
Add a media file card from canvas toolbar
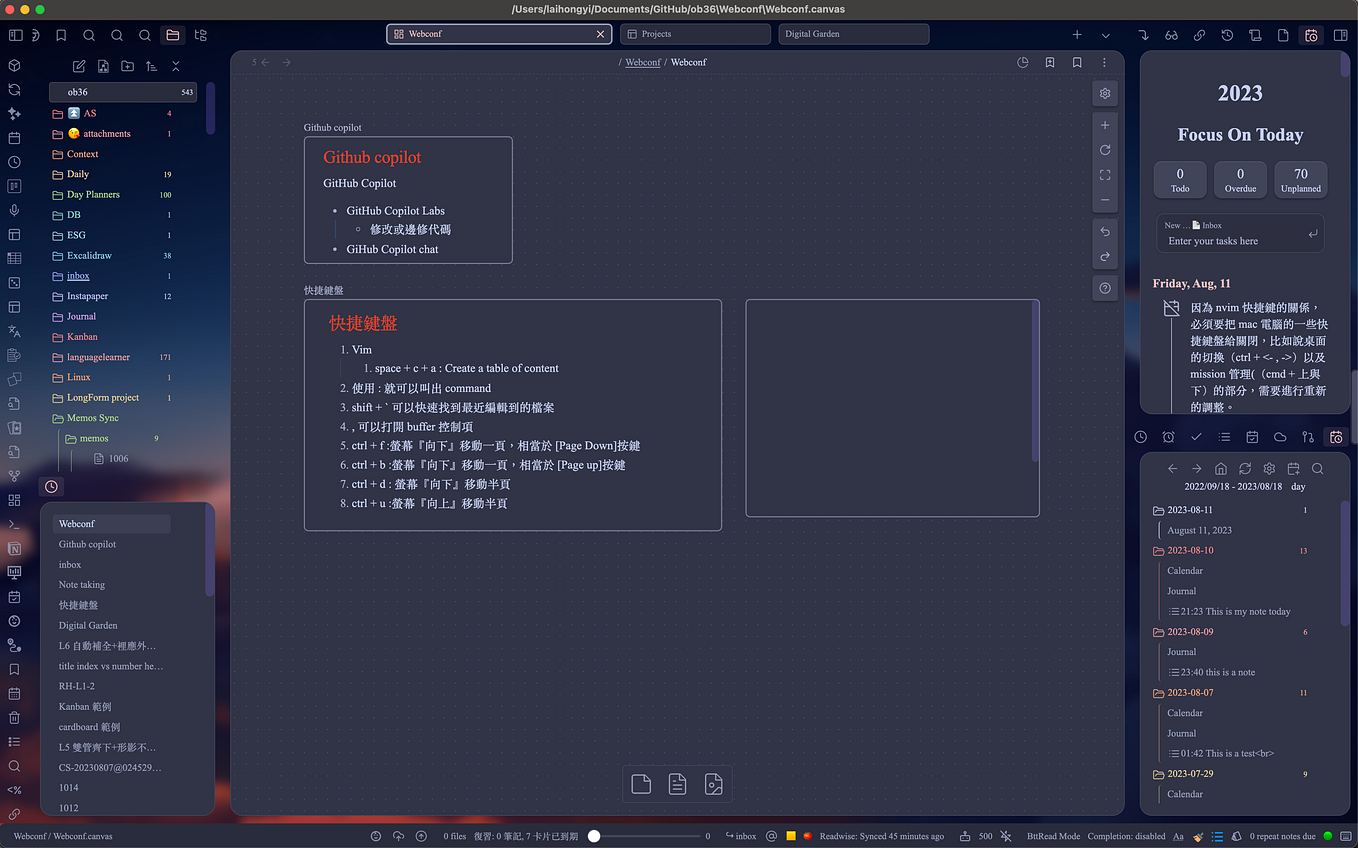pos(713,784)
